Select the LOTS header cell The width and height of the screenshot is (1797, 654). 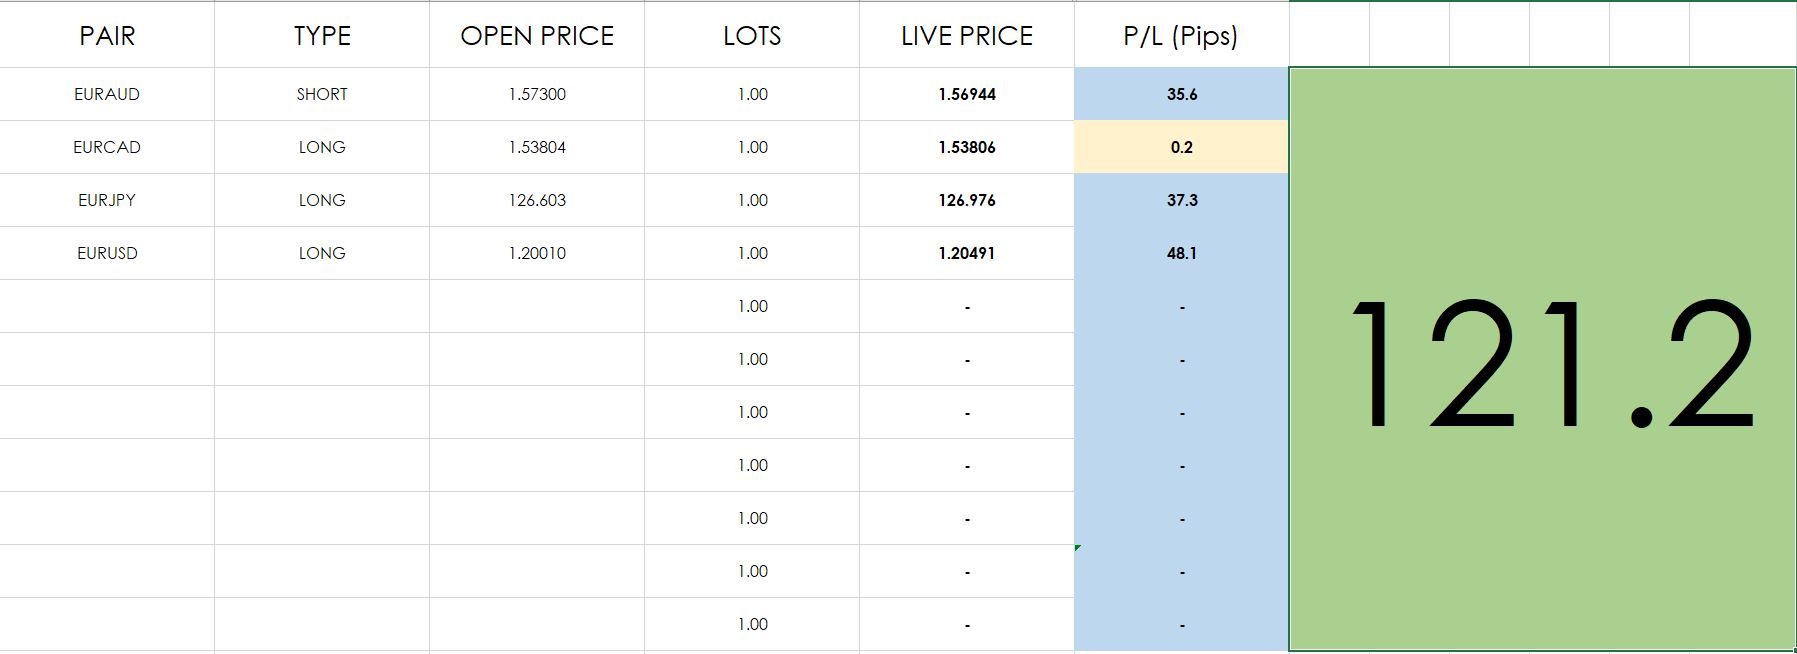(x=752, y=36)
